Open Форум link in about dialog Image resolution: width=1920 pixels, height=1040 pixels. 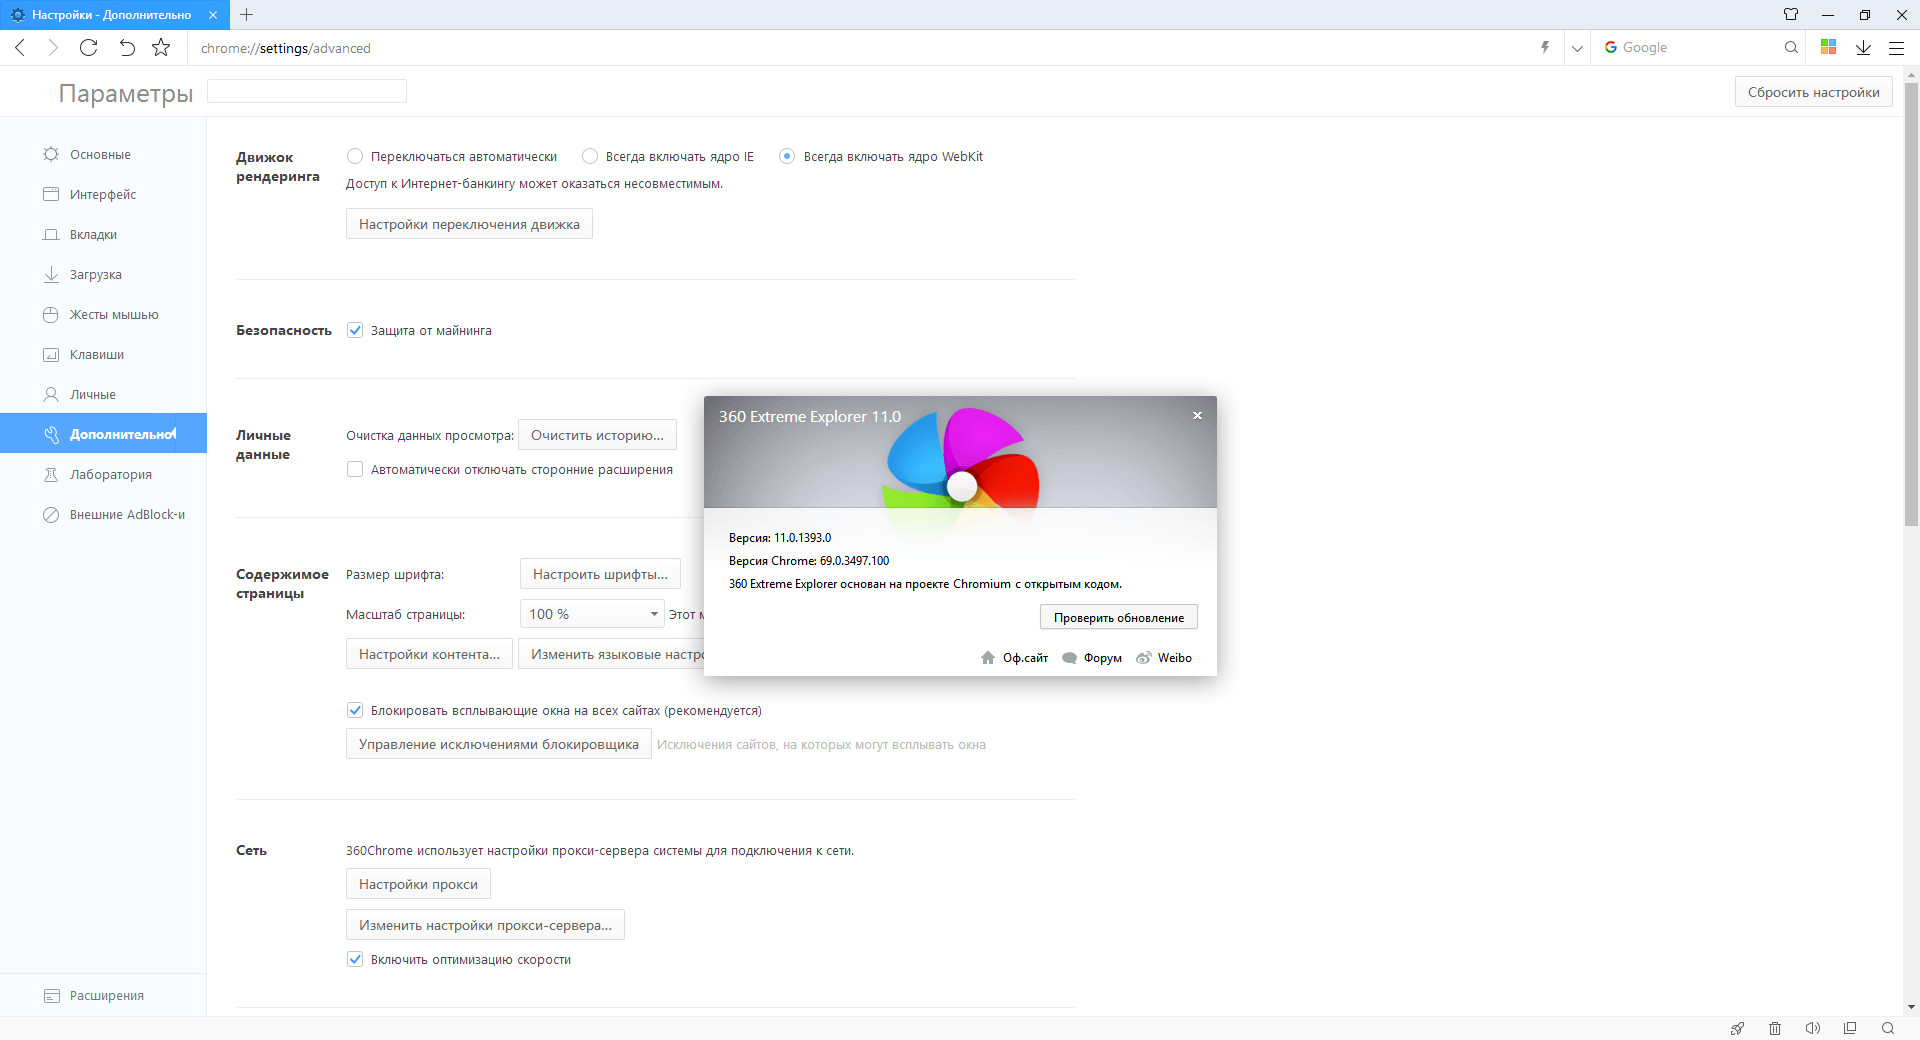1092,658
